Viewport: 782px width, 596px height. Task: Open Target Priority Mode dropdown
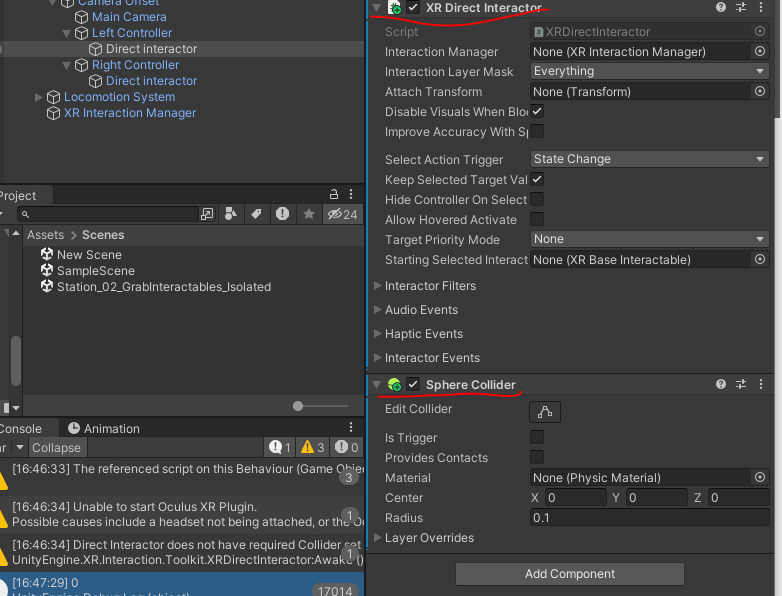click(649, 239)
